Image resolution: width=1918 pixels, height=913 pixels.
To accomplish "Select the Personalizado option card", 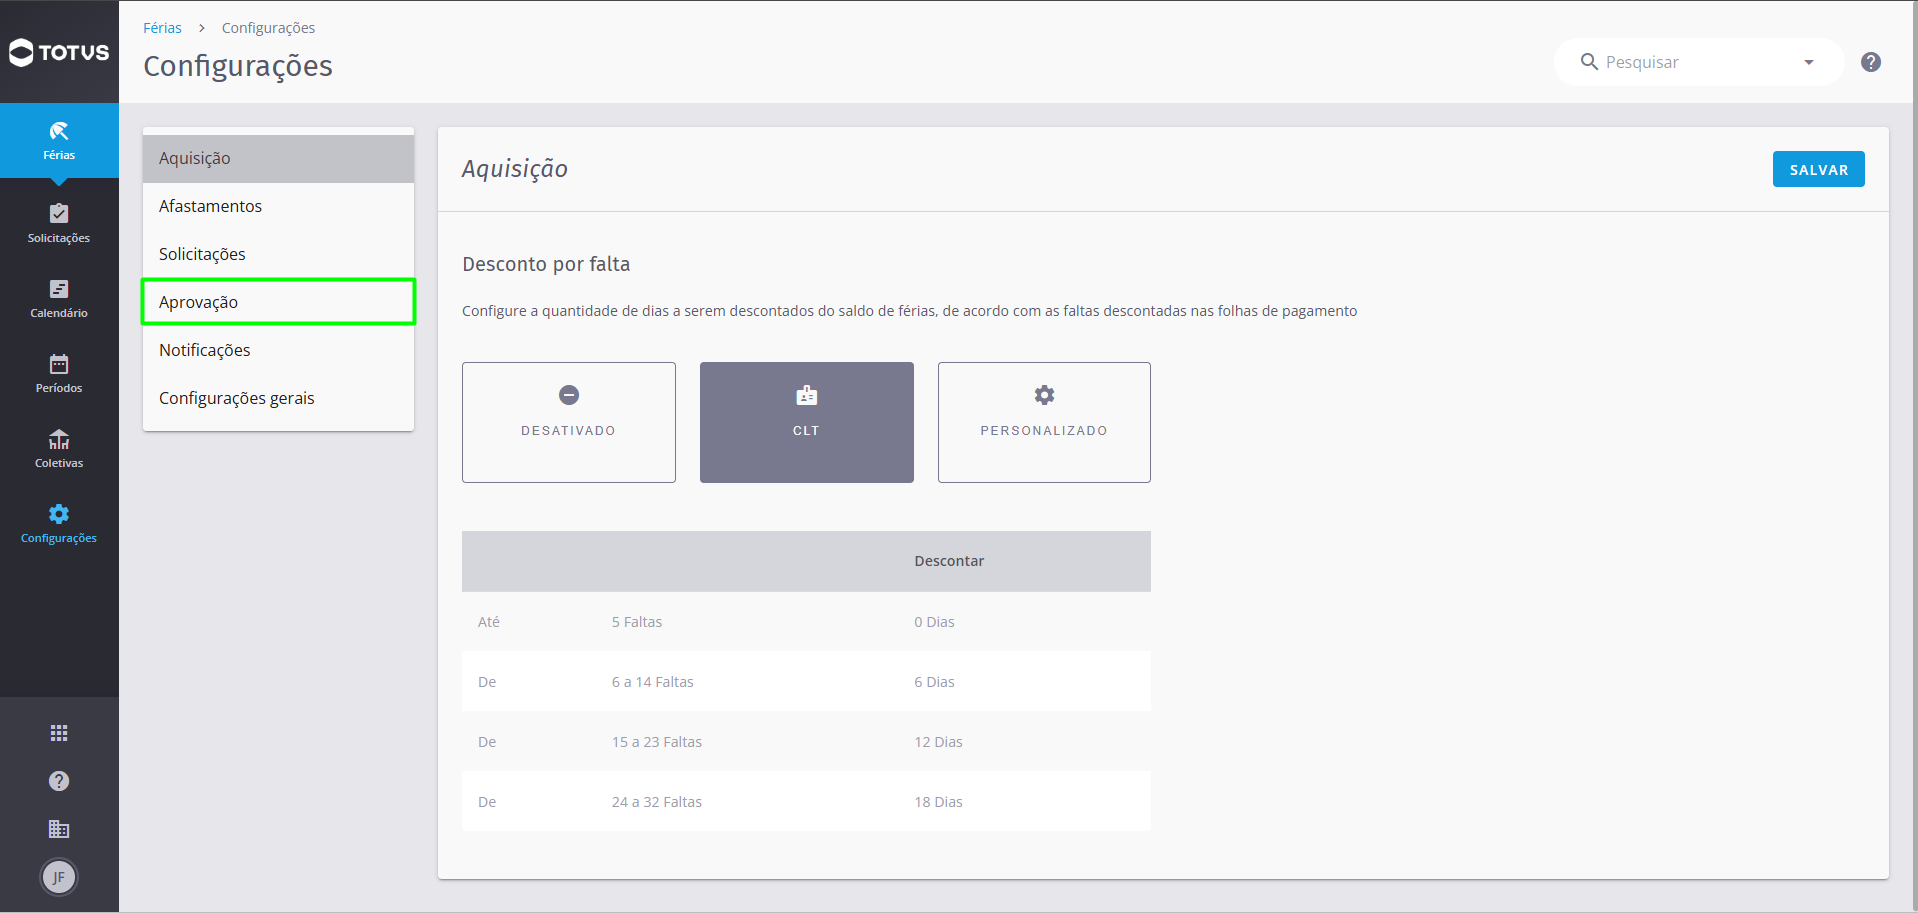I will (1044, 422).
